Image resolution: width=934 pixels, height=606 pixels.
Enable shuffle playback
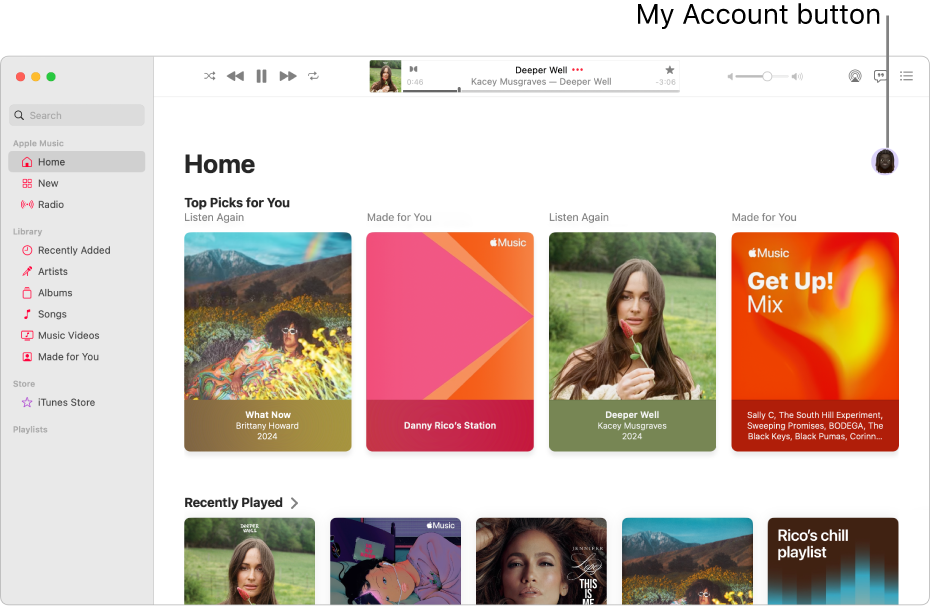209,76
